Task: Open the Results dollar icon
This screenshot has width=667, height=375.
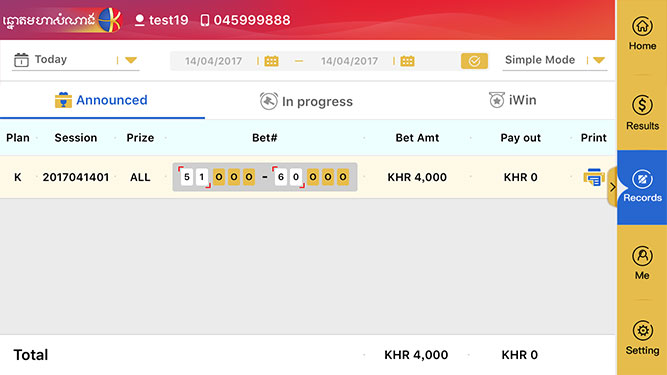Action: tap(642, 105)
